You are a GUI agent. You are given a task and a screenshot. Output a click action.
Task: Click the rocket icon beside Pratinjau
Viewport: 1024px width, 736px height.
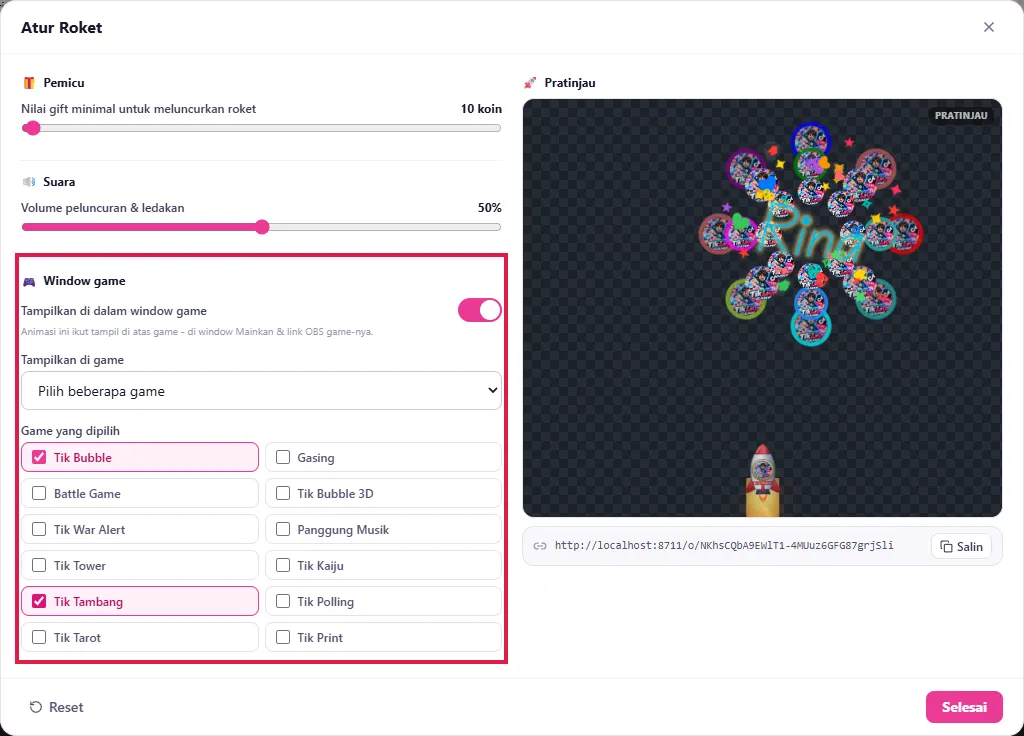coord(530,83)
